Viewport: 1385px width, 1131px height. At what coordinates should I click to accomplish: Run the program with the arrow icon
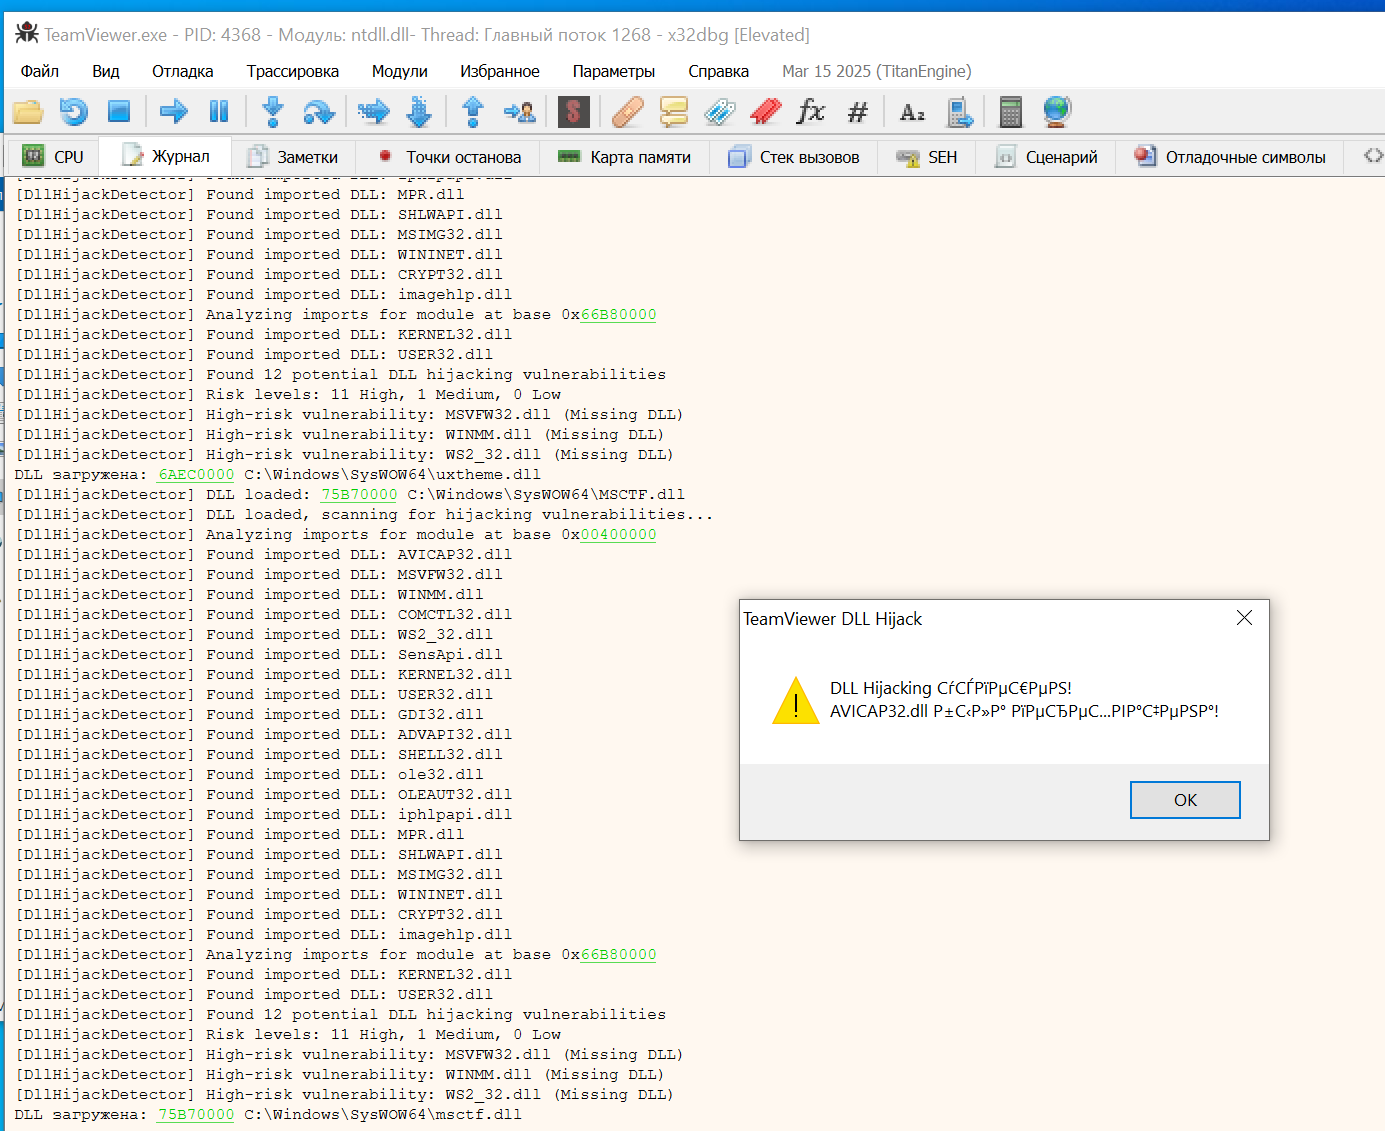[x=174, y=112]
